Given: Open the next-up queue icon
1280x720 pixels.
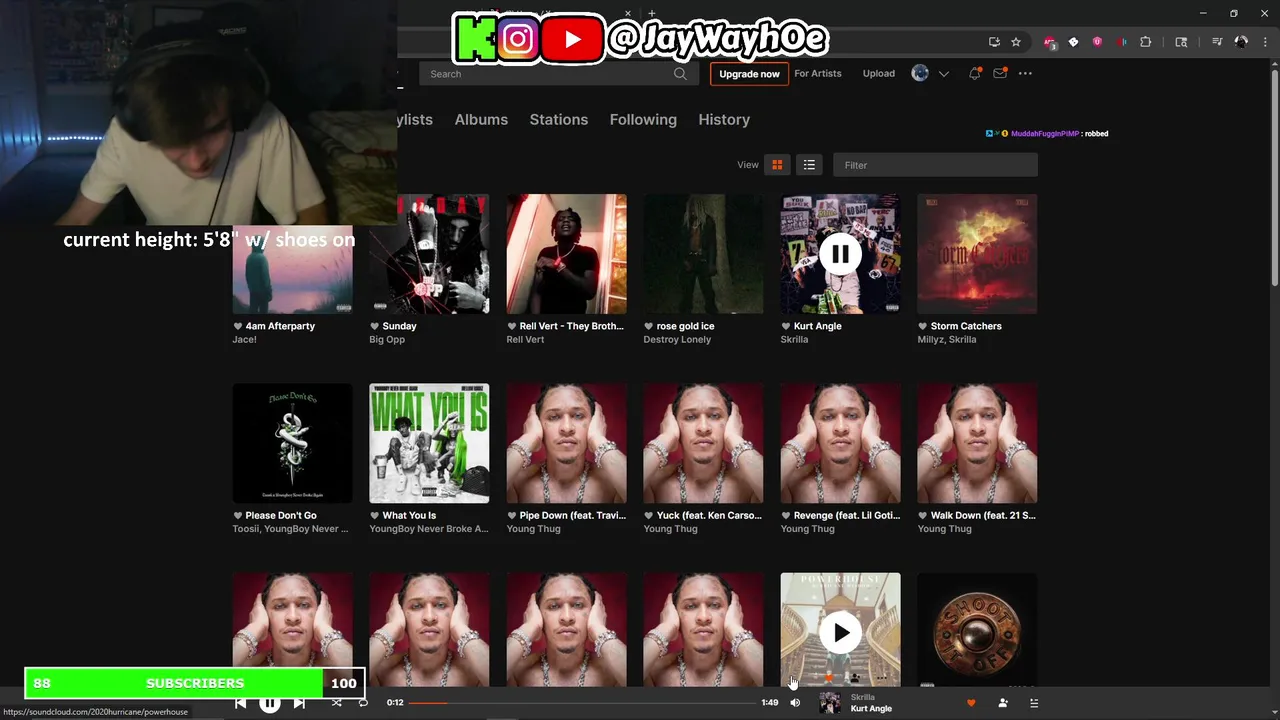Looking at the screenshot, I should (1034, 703).
